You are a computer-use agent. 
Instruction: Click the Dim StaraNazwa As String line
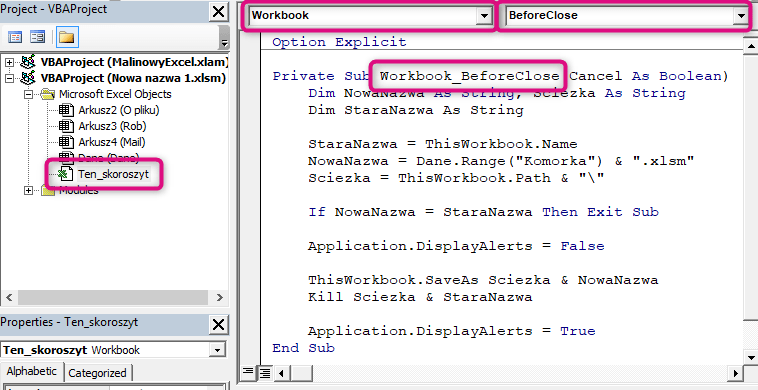pos(416,110)
